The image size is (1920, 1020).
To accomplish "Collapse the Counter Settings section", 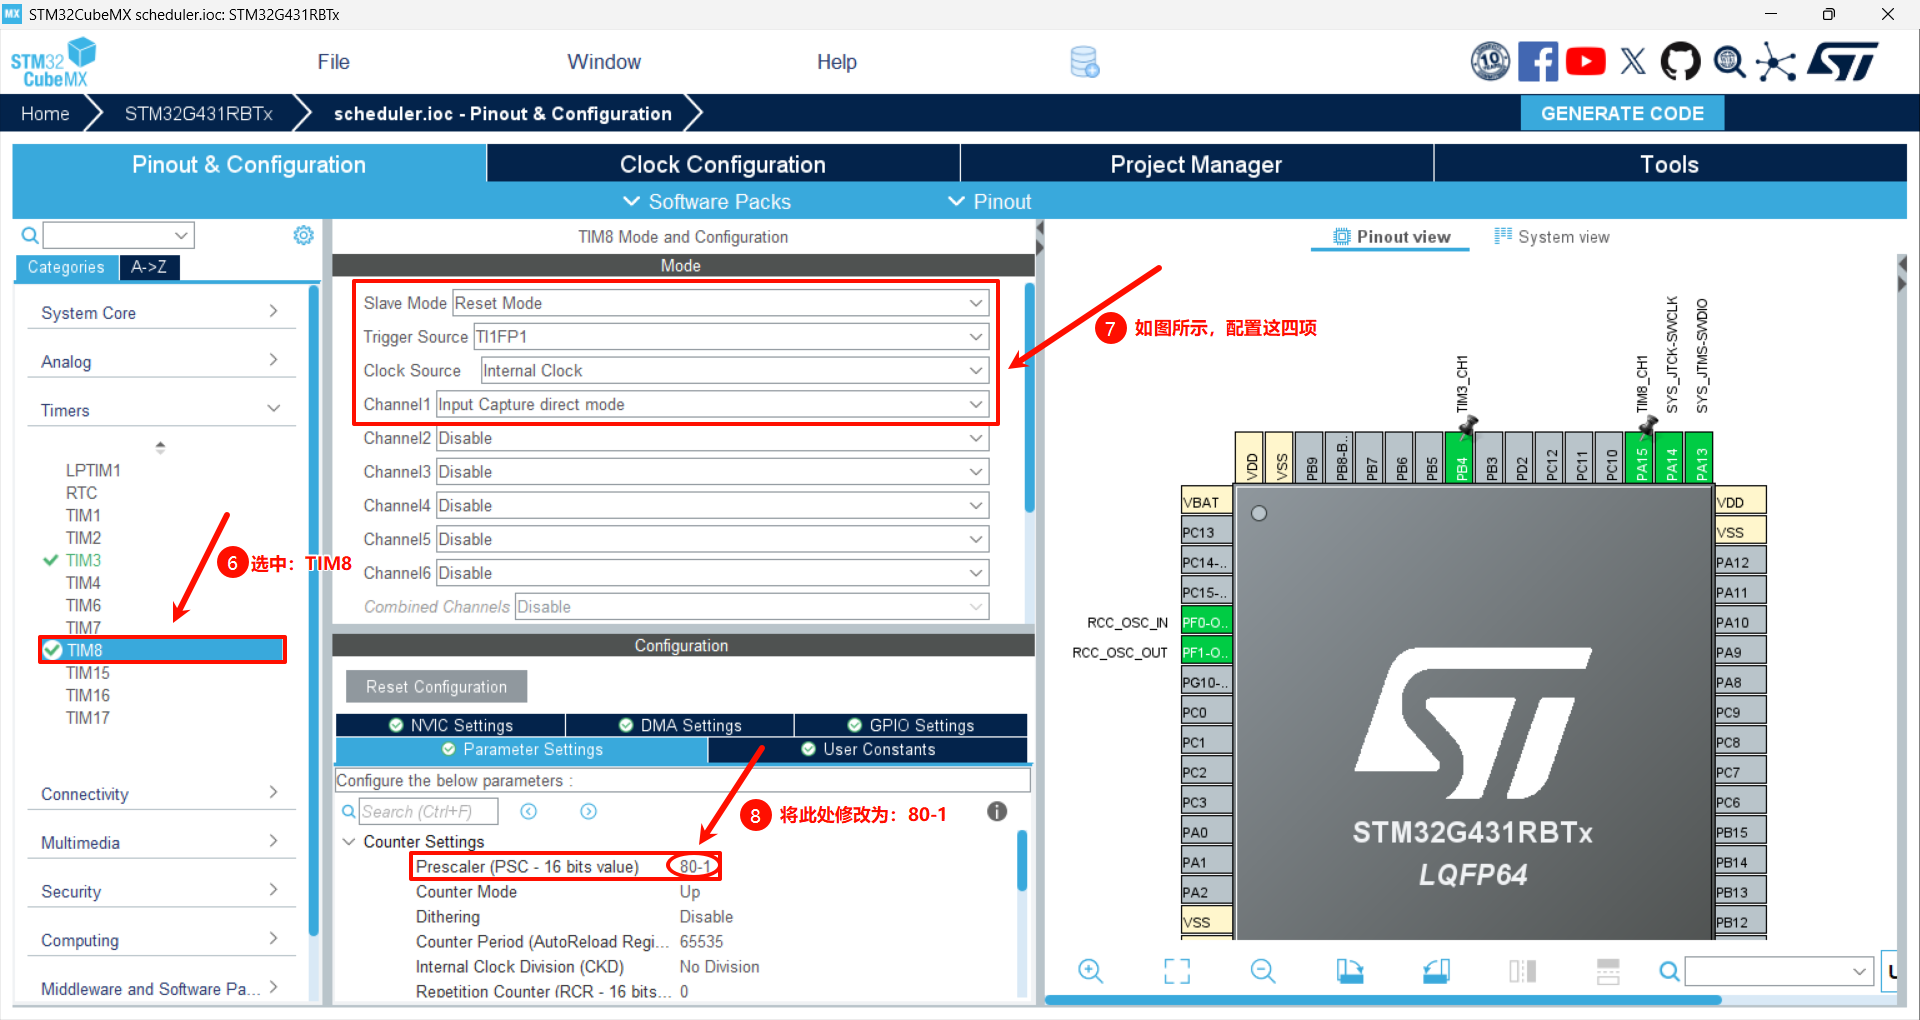I will (x=349, y=842).
